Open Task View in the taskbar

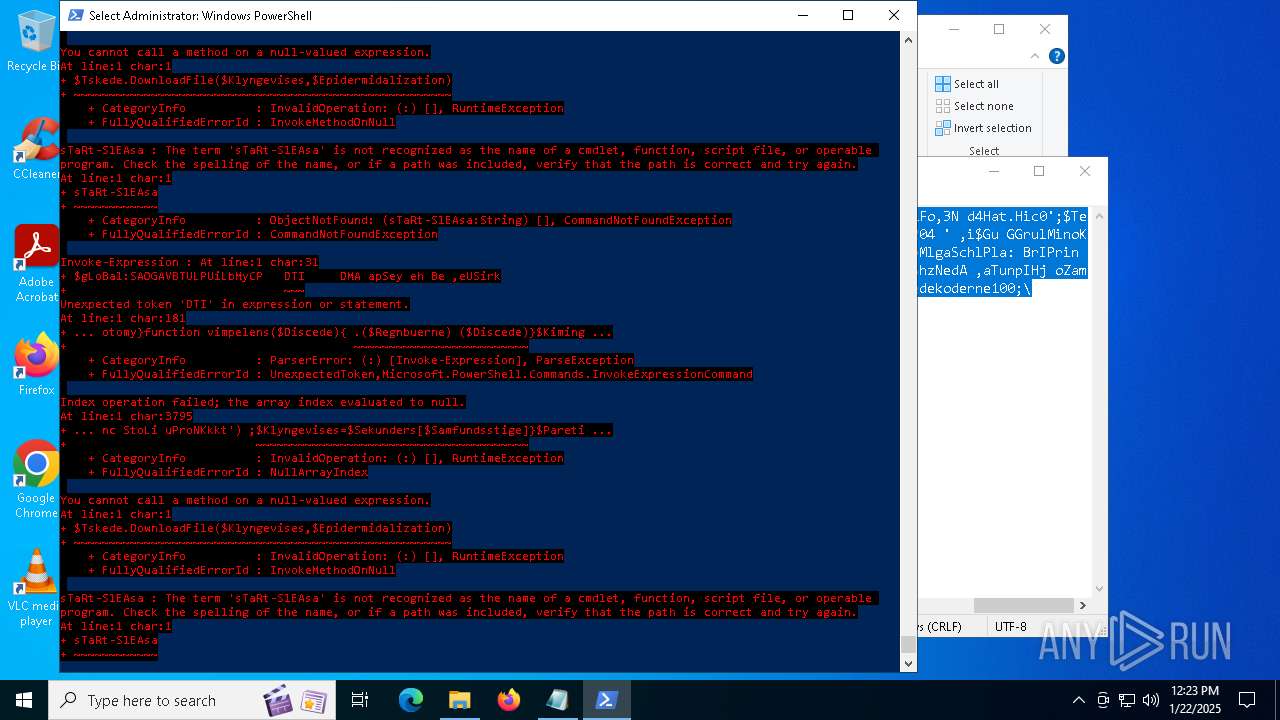360,700
